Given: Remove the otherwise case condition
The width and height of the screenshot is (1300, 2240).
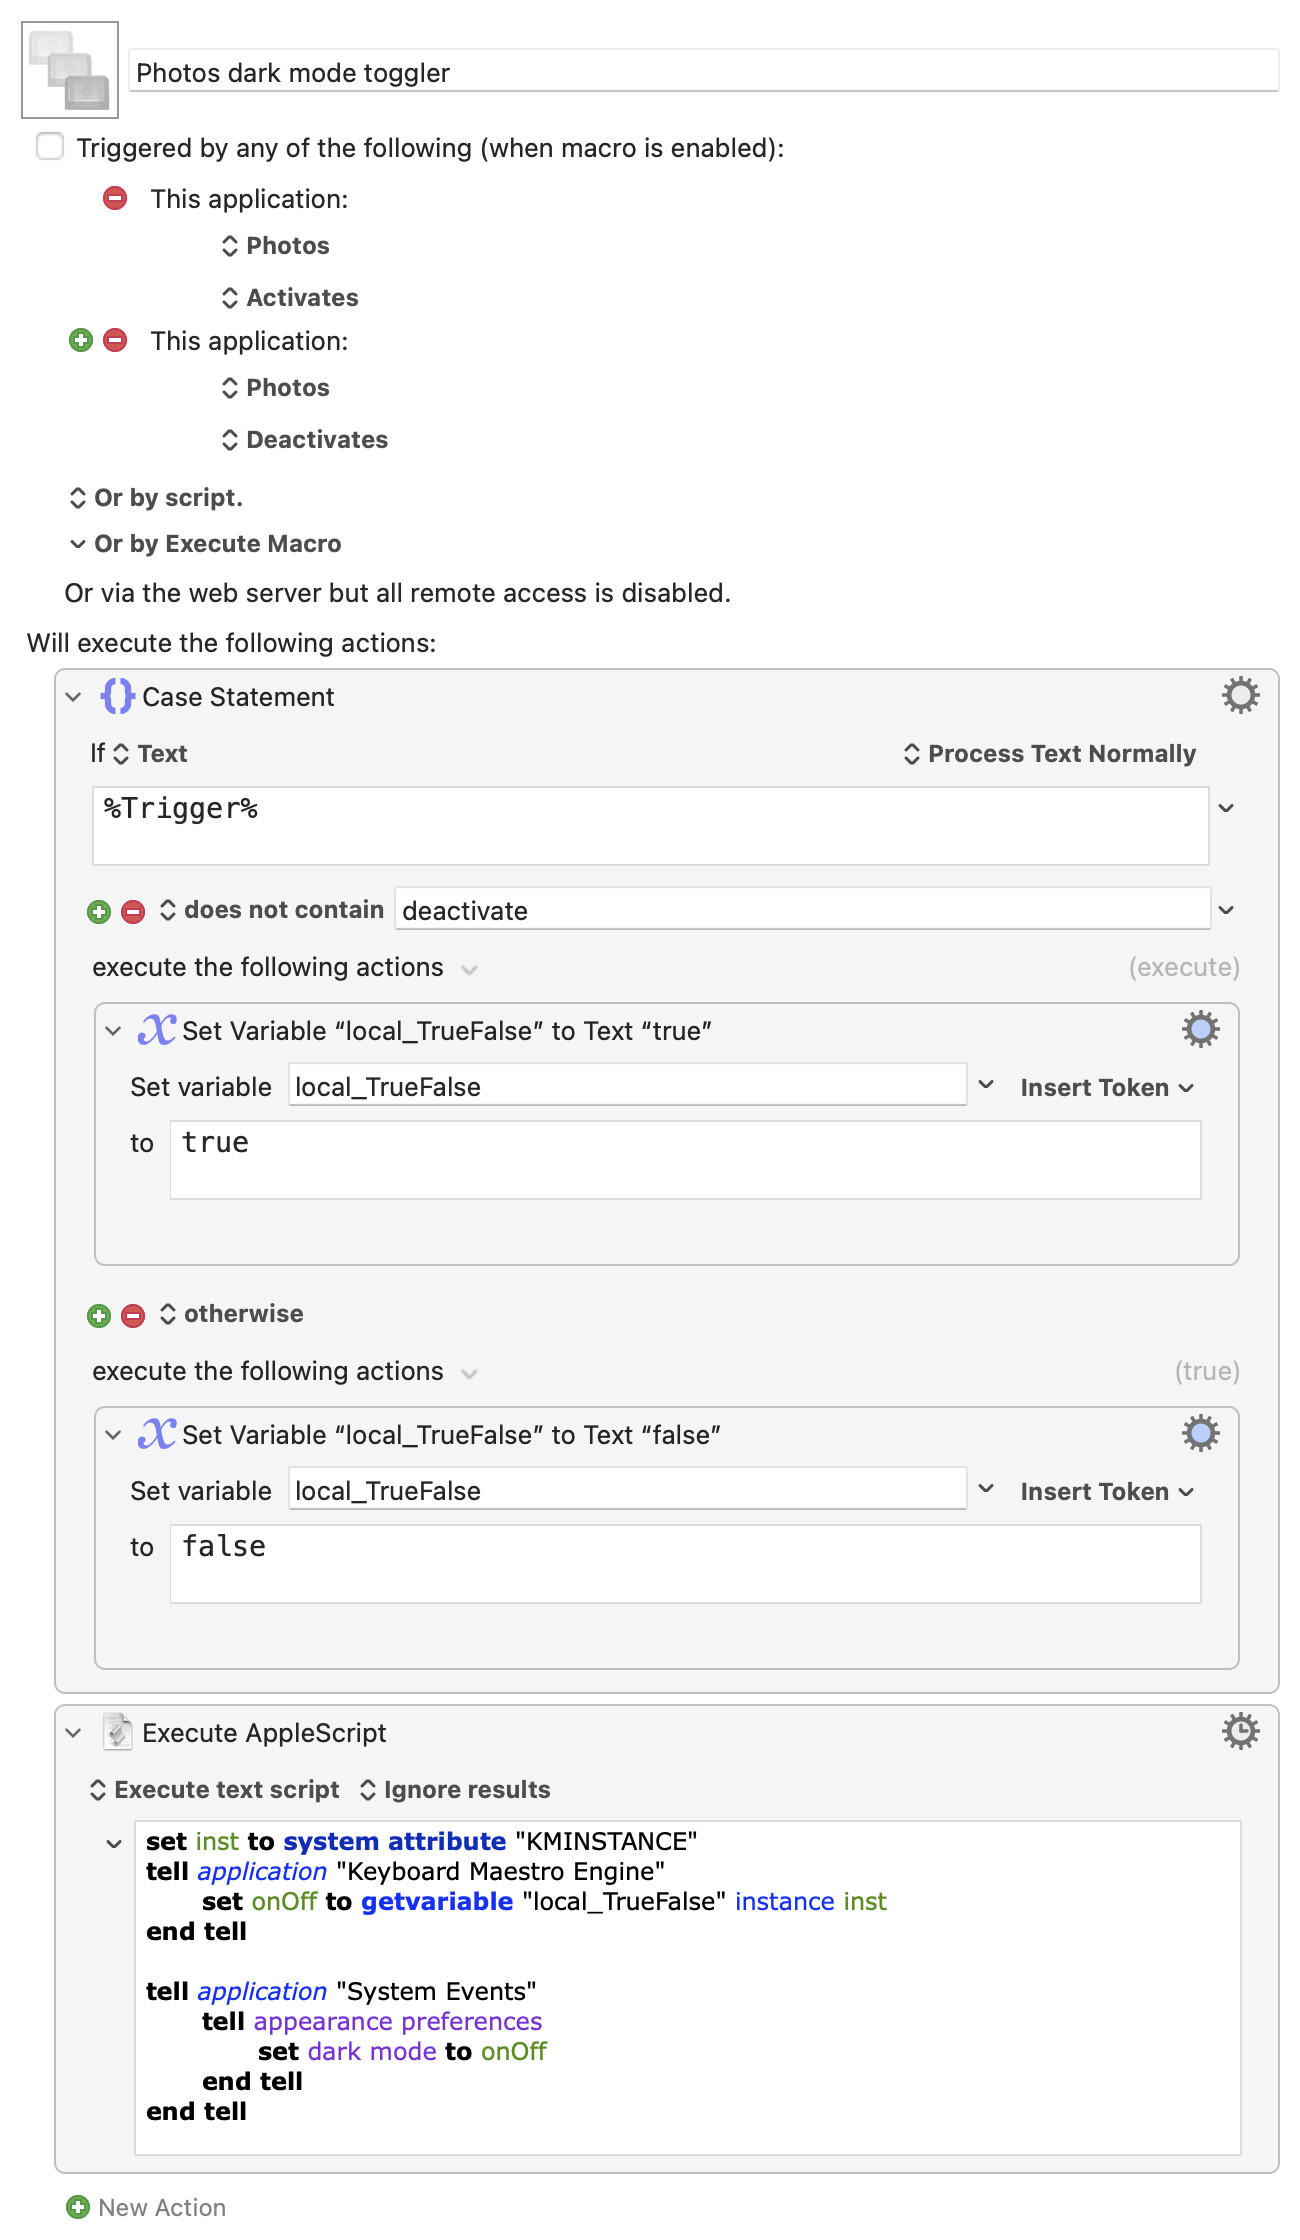Looking at the screenshot, I should point(133,1315).
